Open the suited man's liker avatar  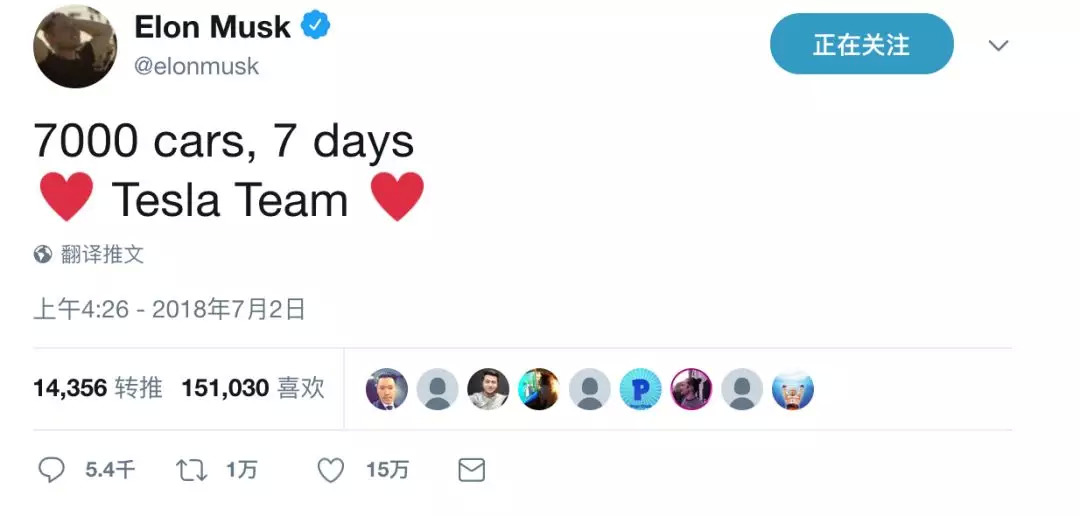[x=386, y=389]
